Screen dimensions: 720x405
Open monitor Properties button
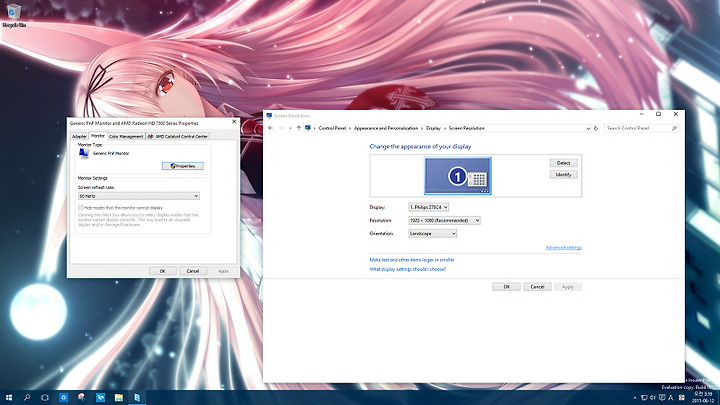point(183,166)
